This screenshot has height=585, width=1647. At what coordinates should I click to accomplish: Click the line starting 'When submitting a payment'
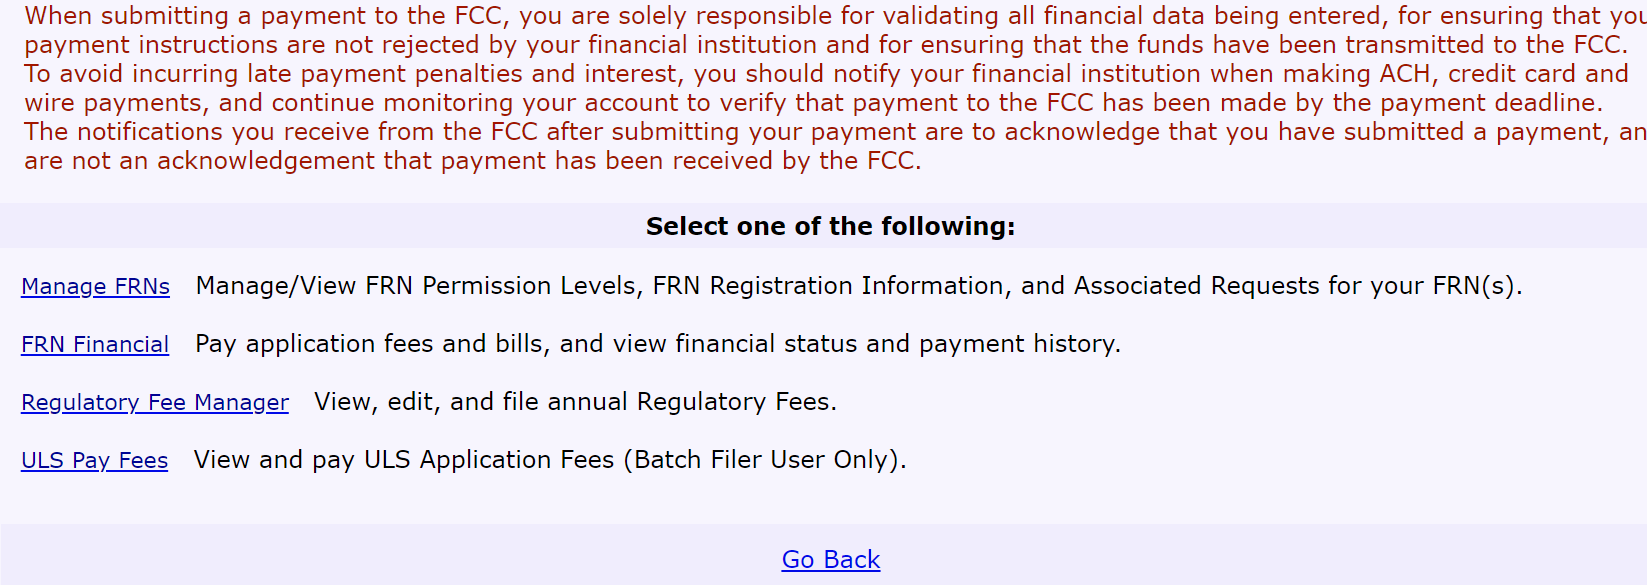[x=830, y=16]
